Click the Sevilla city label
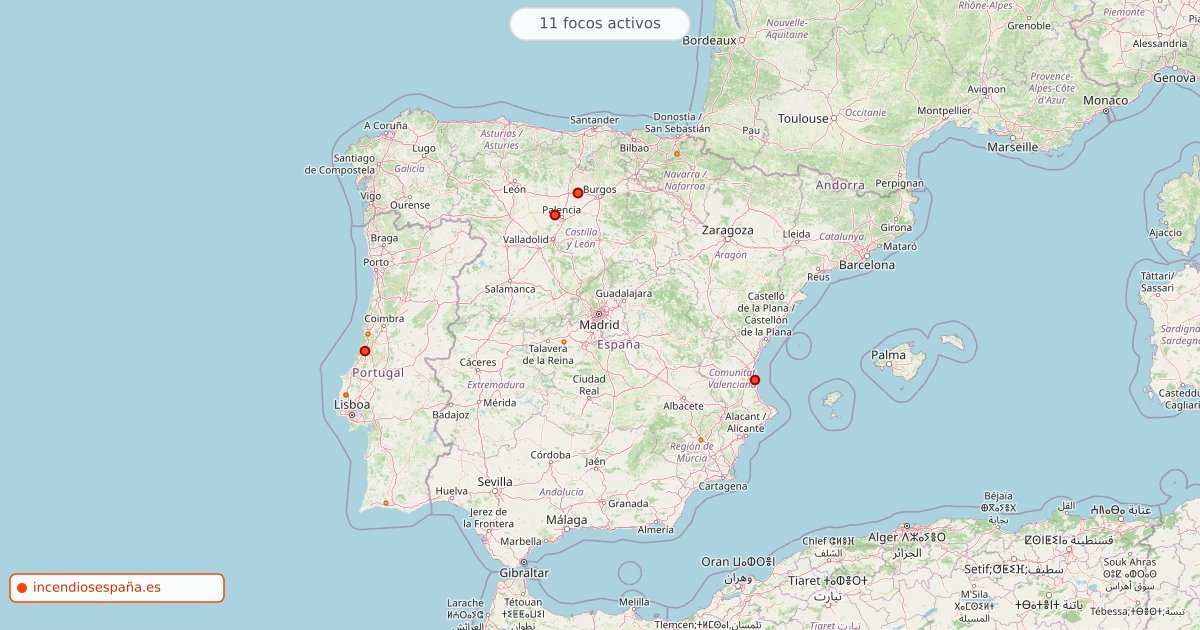The image size is (1200, 630). 495,481
